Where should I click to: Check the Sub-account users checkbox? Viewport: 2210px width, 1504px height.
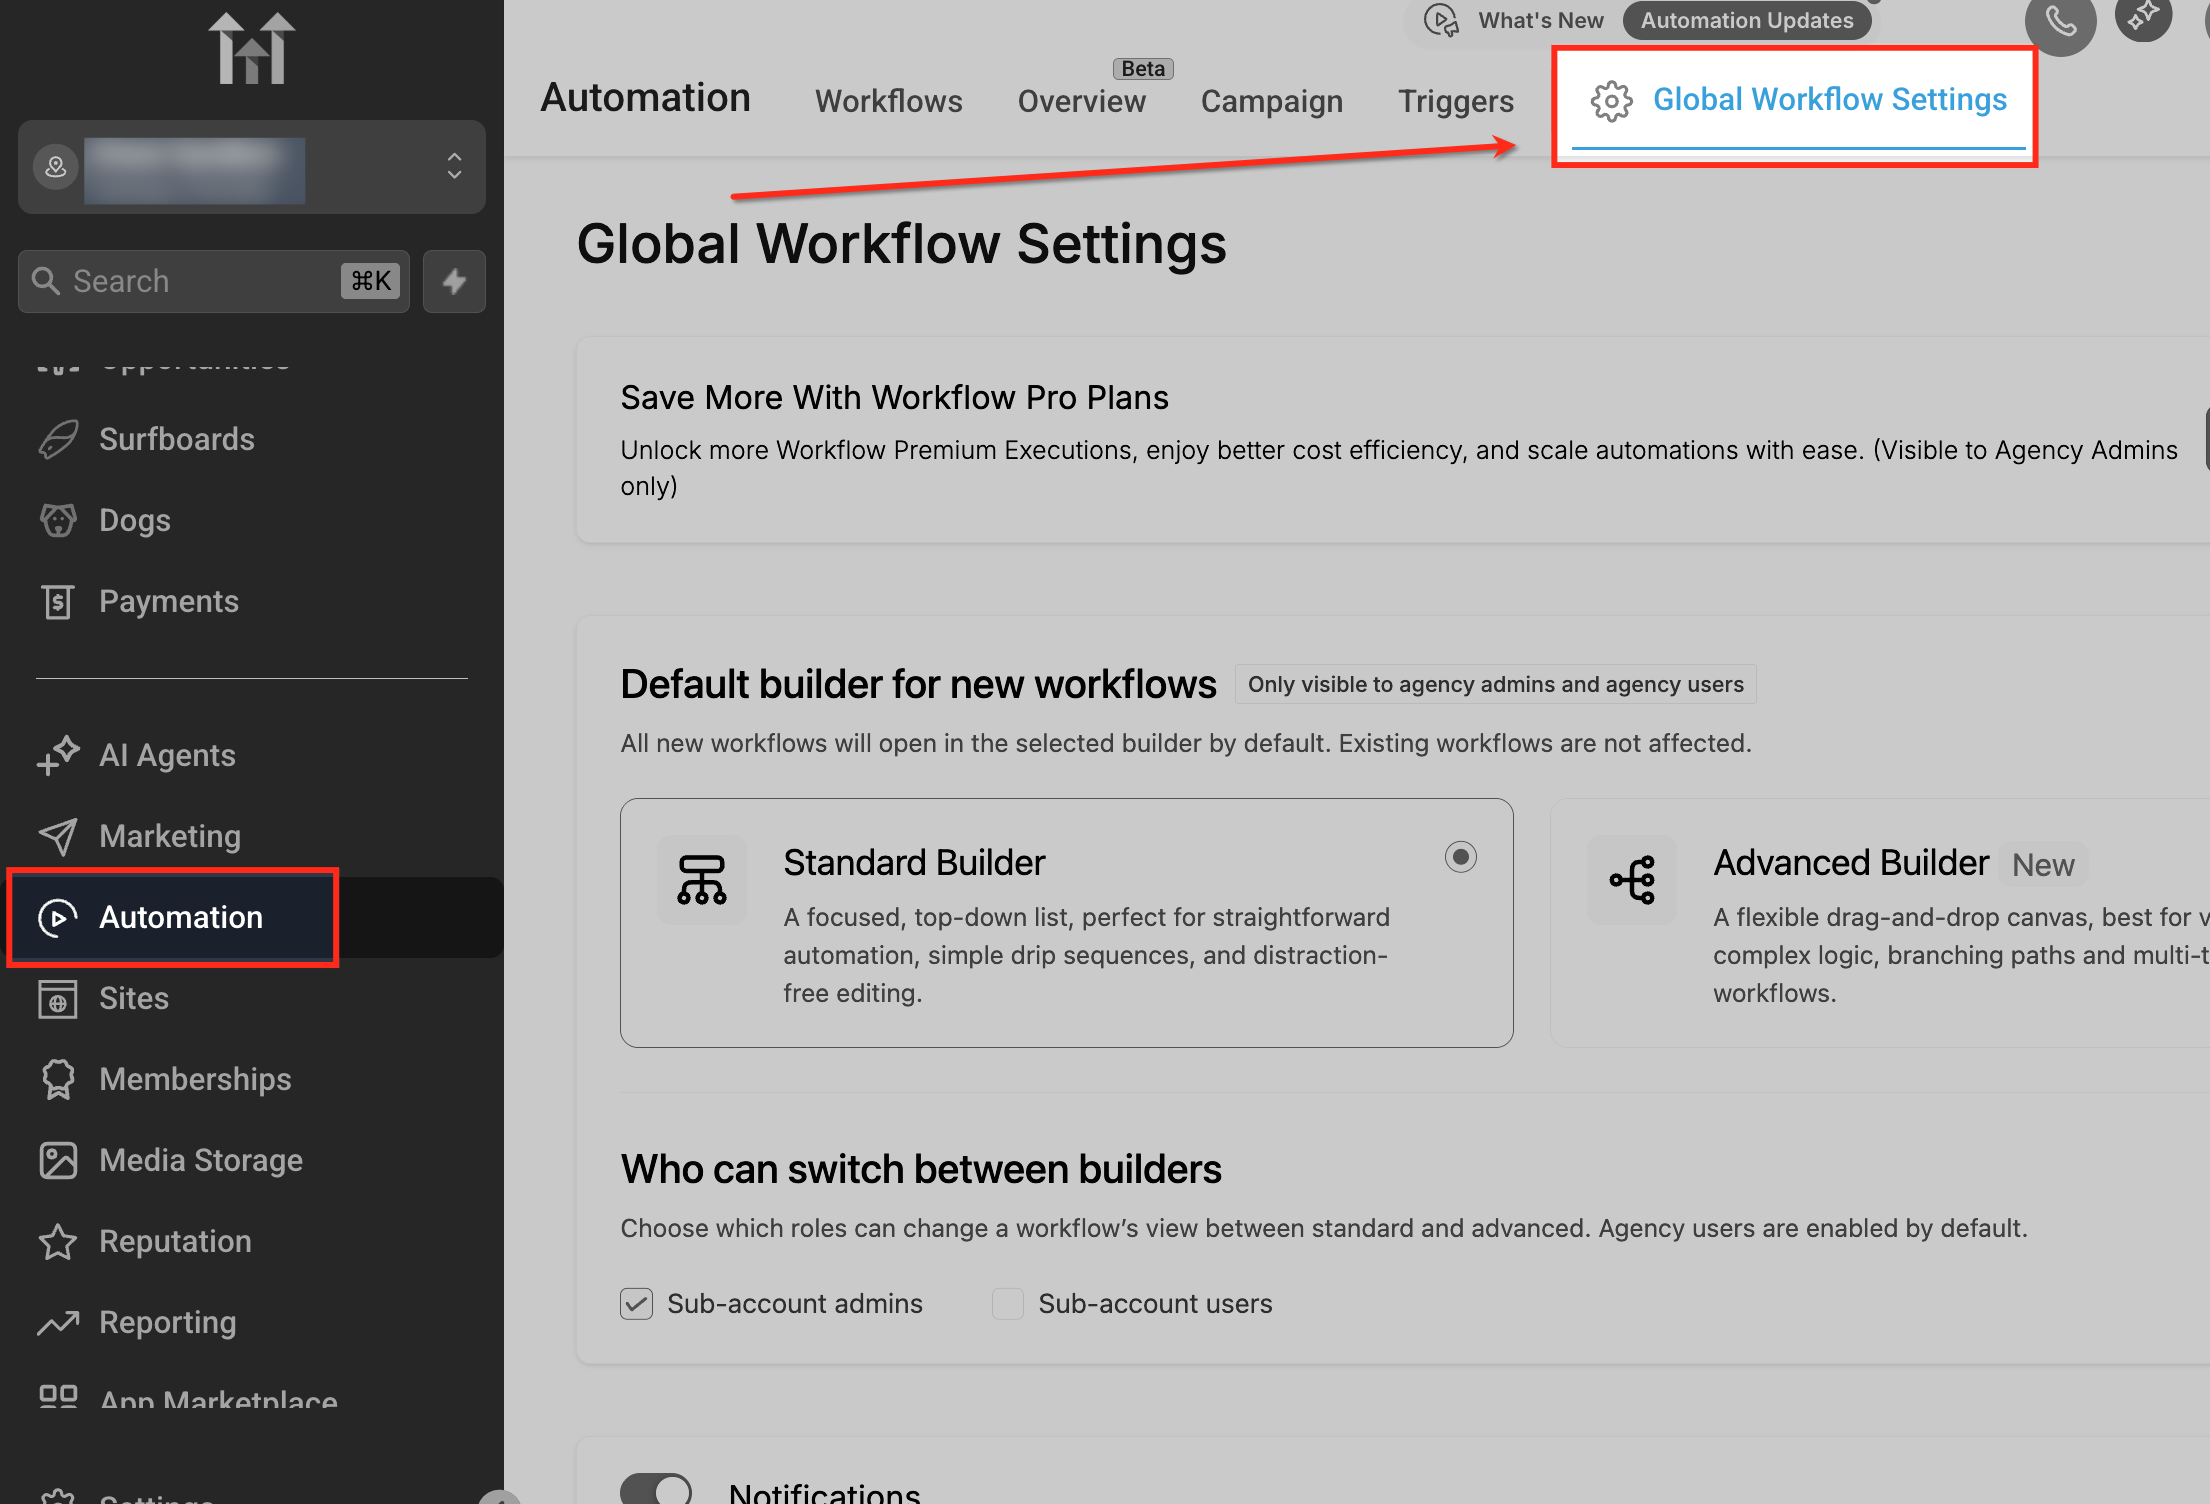click(x=1008, y=1304)
